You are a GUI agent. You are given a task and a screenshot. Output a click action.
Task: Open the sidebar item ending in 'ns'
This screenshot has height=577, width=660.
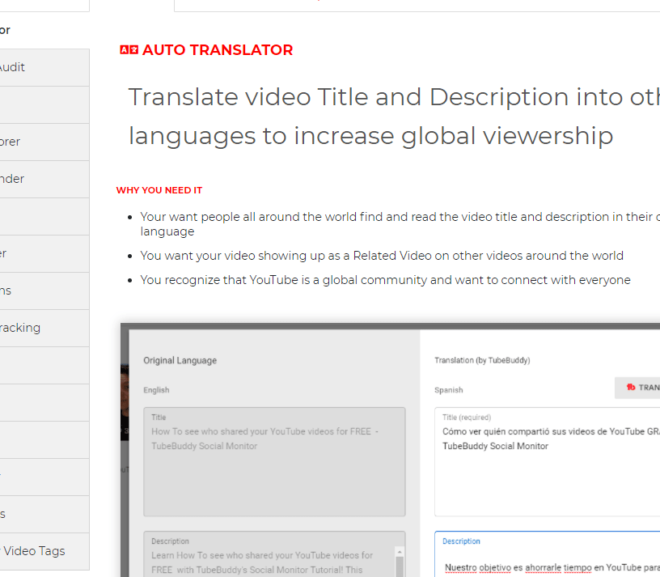pyautogui.click(x=44, y=291)
